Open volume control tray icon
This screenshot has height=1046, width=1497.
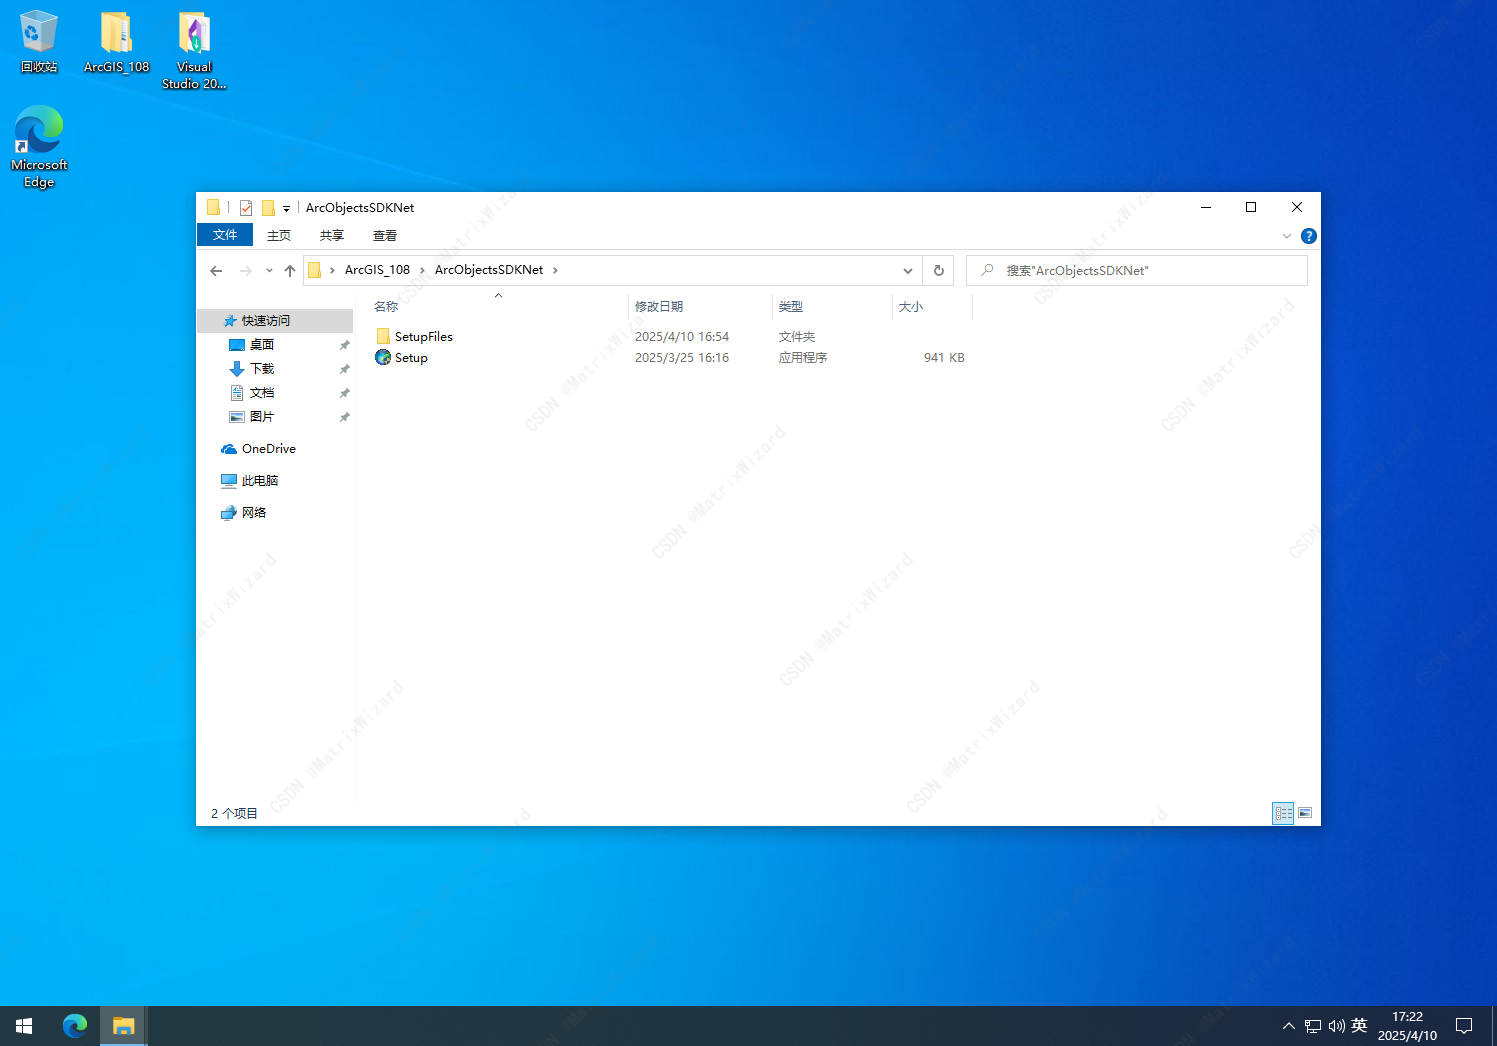point(1336,1026)
